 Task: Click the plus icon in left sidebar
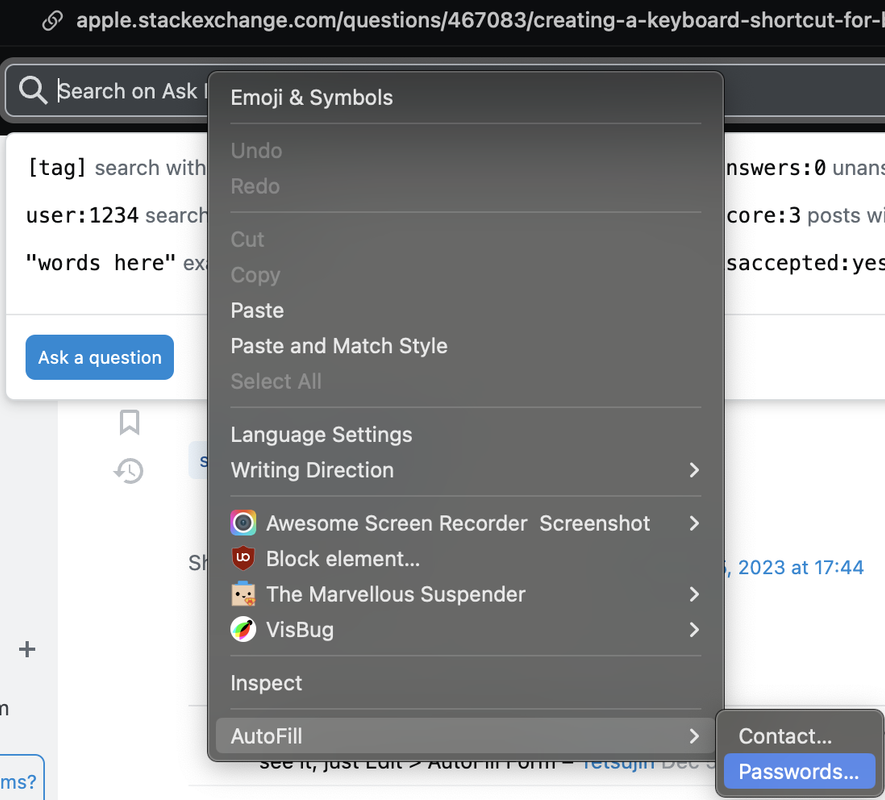pyautogui.click(x=27, y=649)
